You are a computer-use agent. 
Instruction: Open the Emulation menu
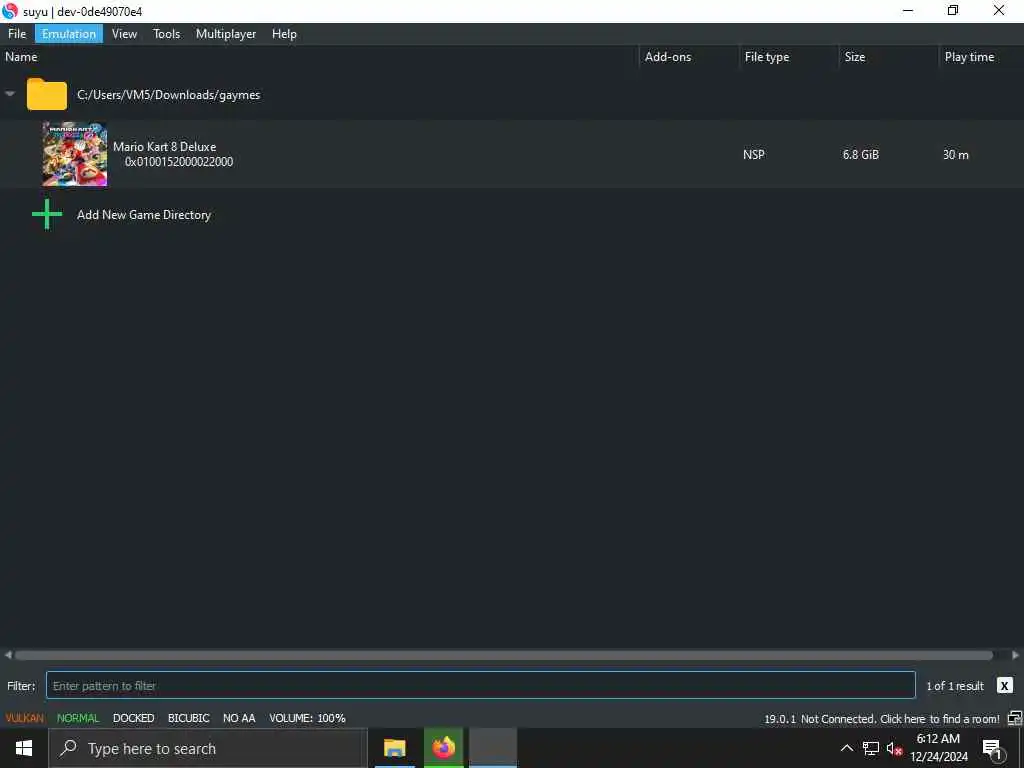point(69,34)
